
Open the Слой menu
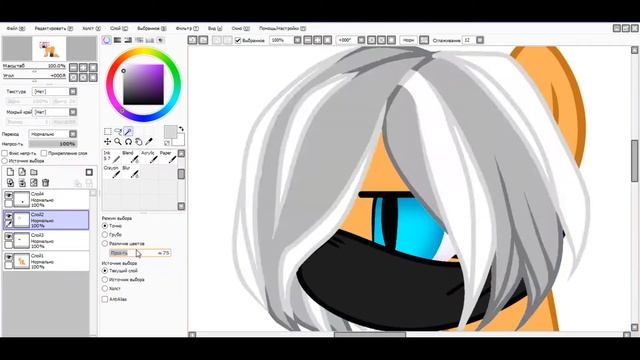tap(119, 29)
